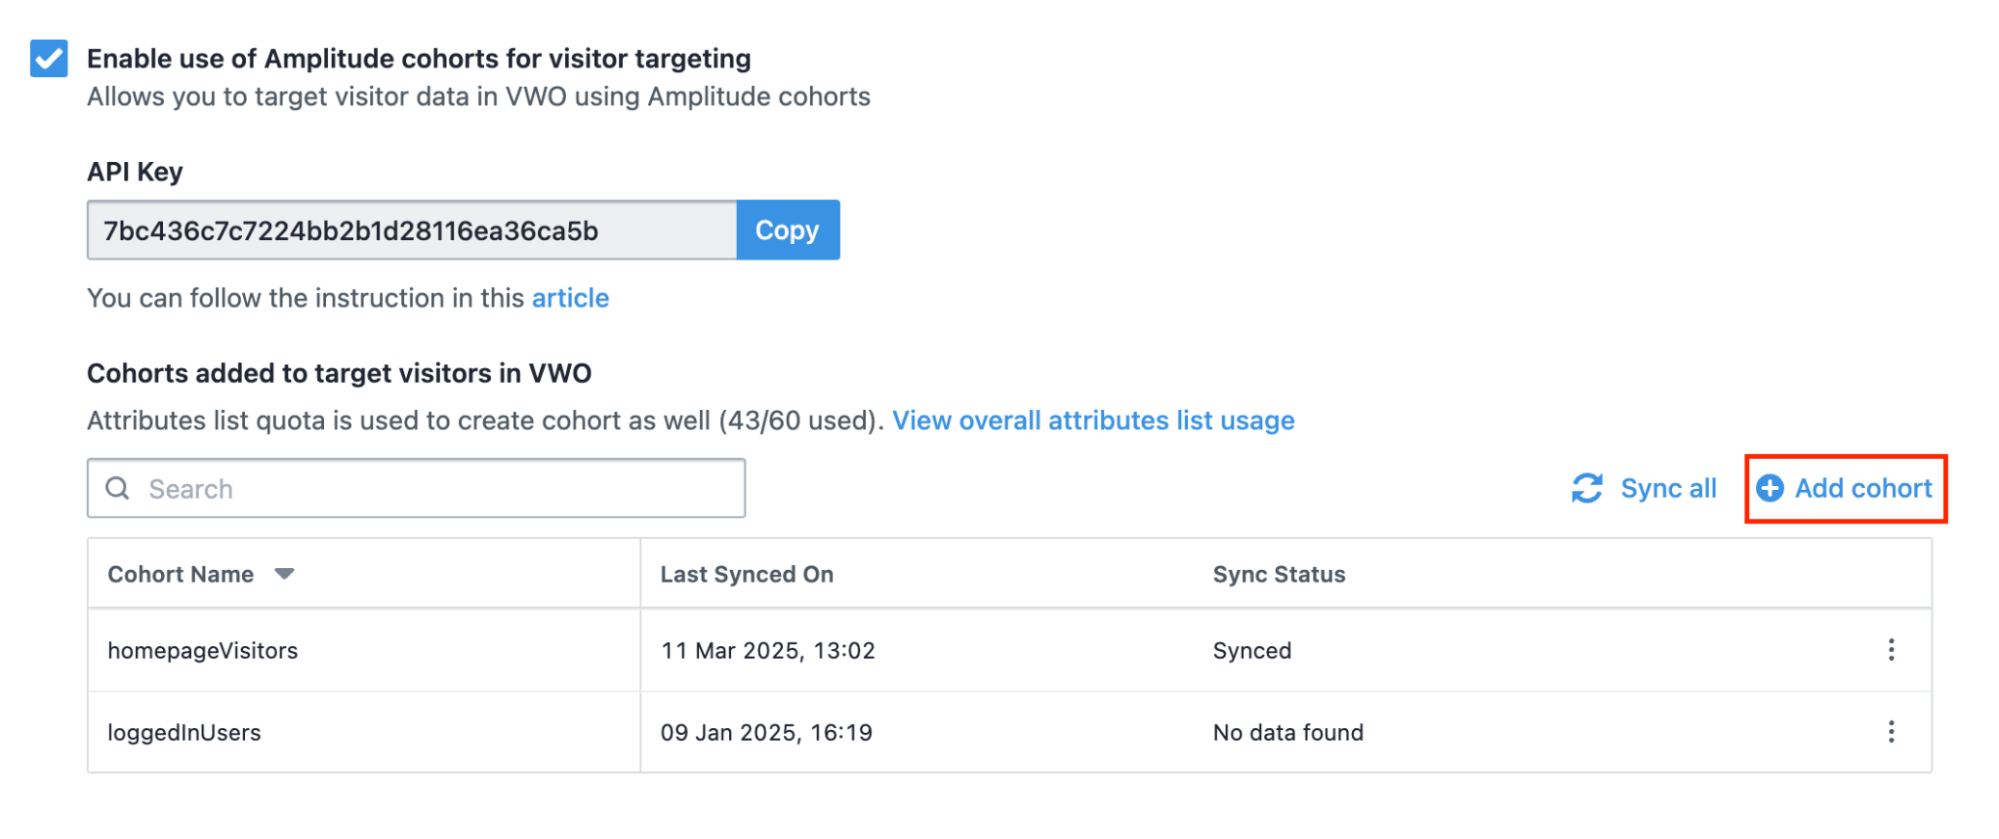Screen dimensions: 1999x839
Task: Uncheck Enable use of Amplitude cohorts checkbox
Action: pos(48,58)
